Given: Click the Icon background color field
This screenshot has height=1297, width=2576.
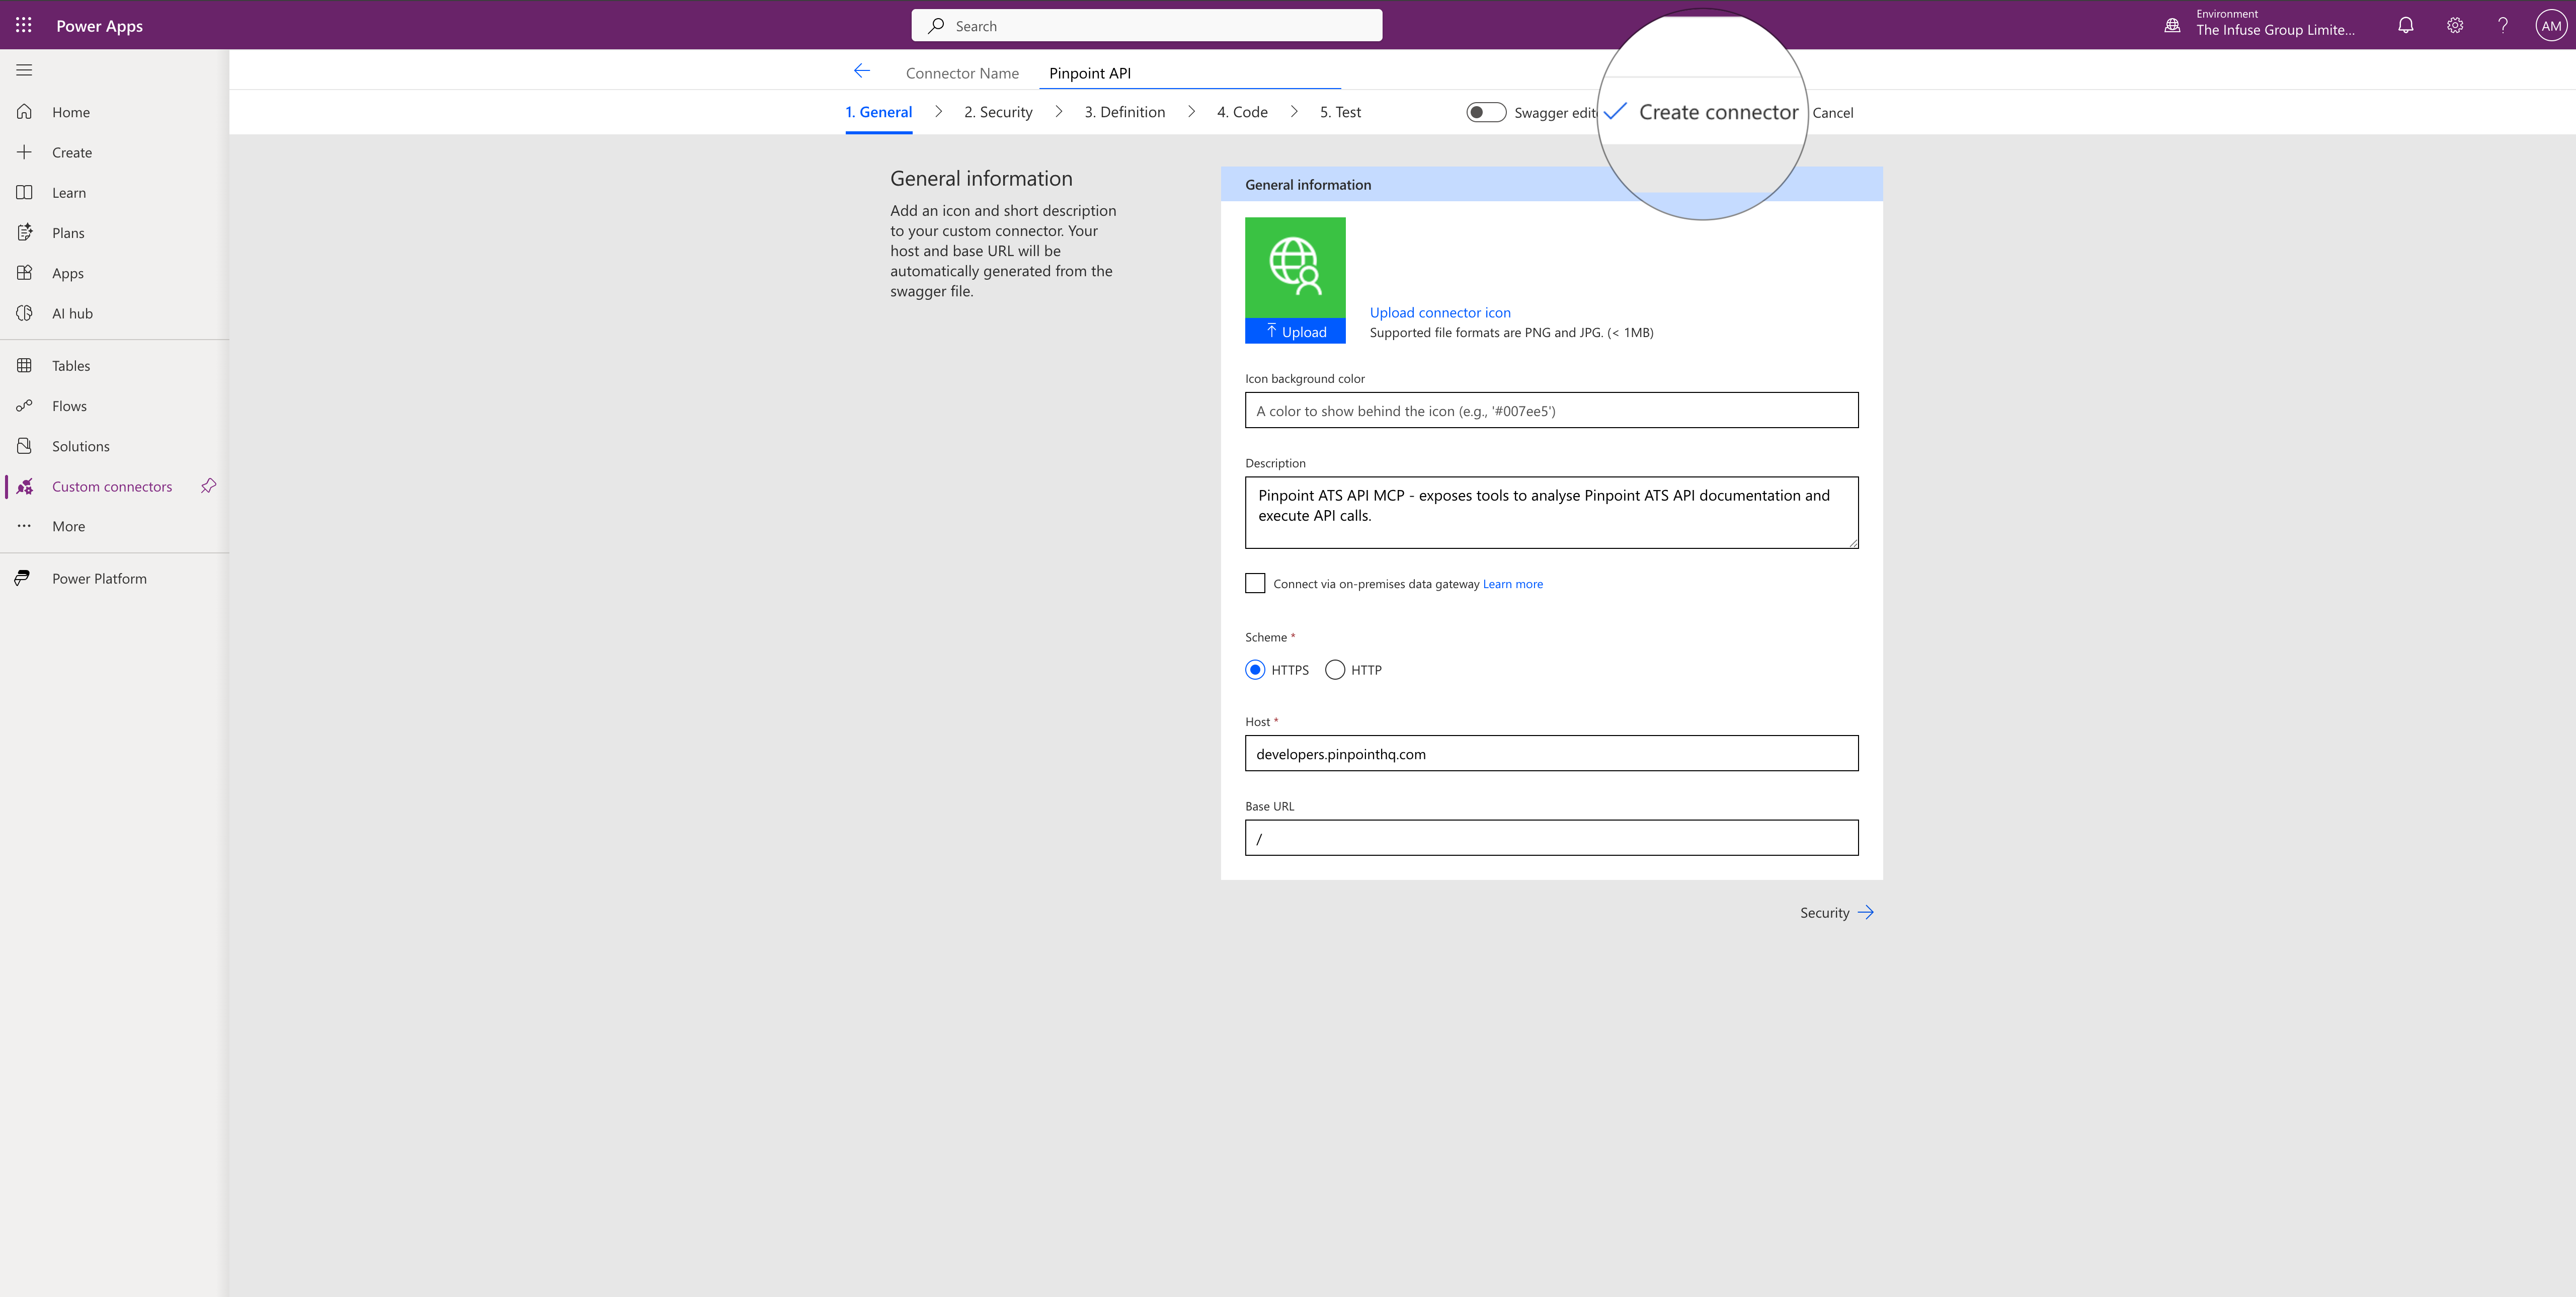Looking at the screenshot, I should coord(1551,410).
